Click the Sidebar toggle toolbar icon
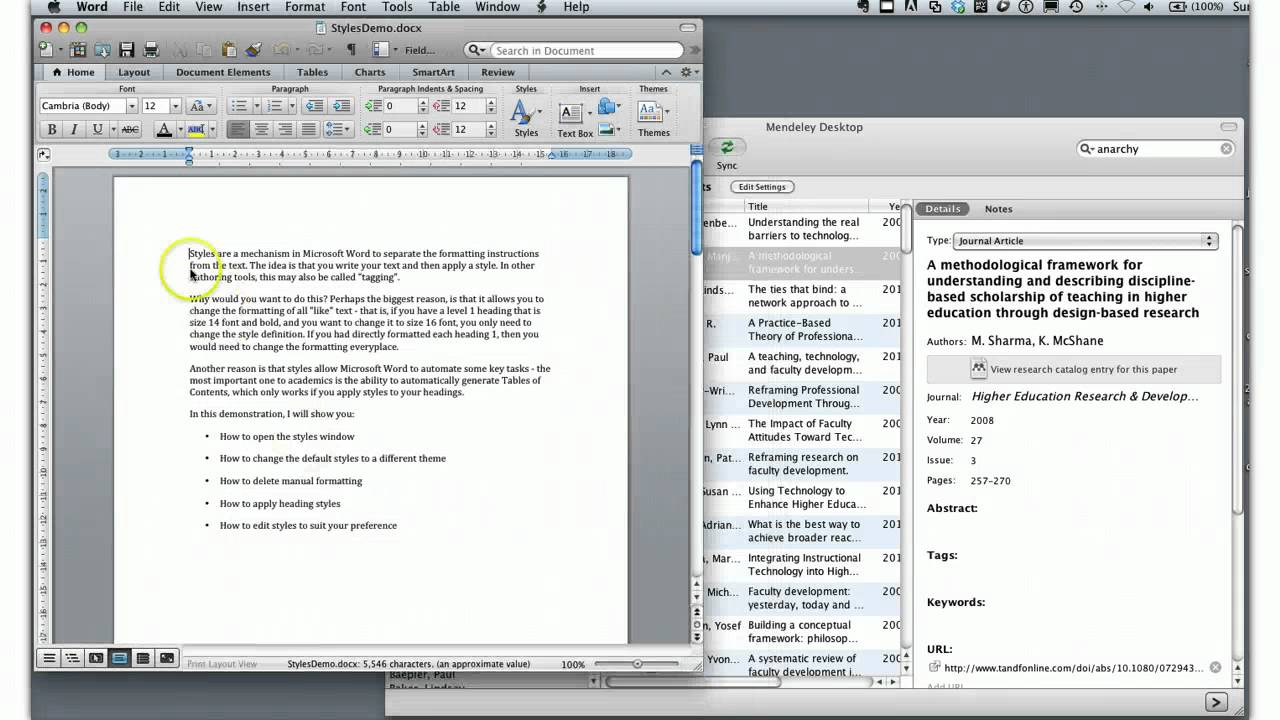 tap(381, 49)
